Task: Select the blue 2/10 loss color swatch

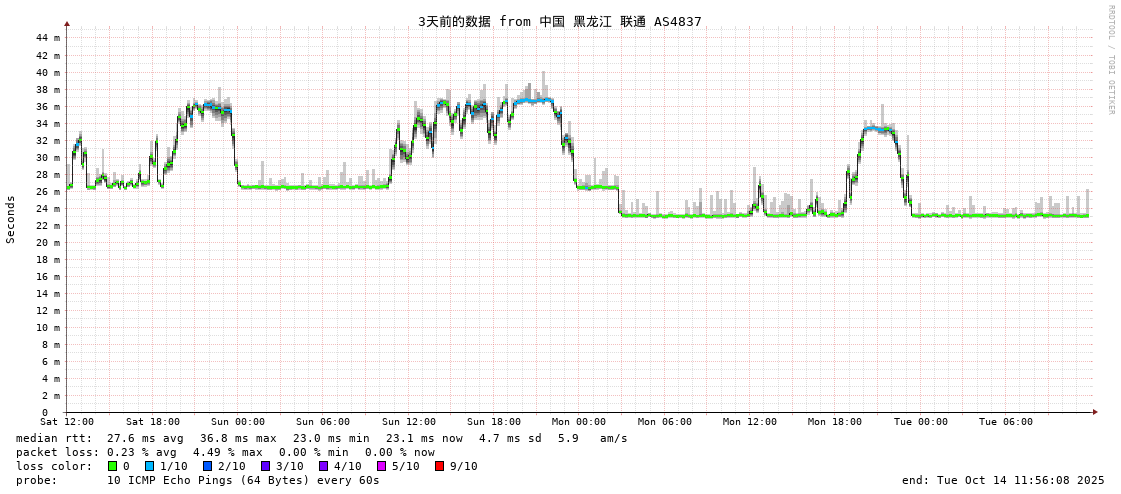Action: click(207, 466)
